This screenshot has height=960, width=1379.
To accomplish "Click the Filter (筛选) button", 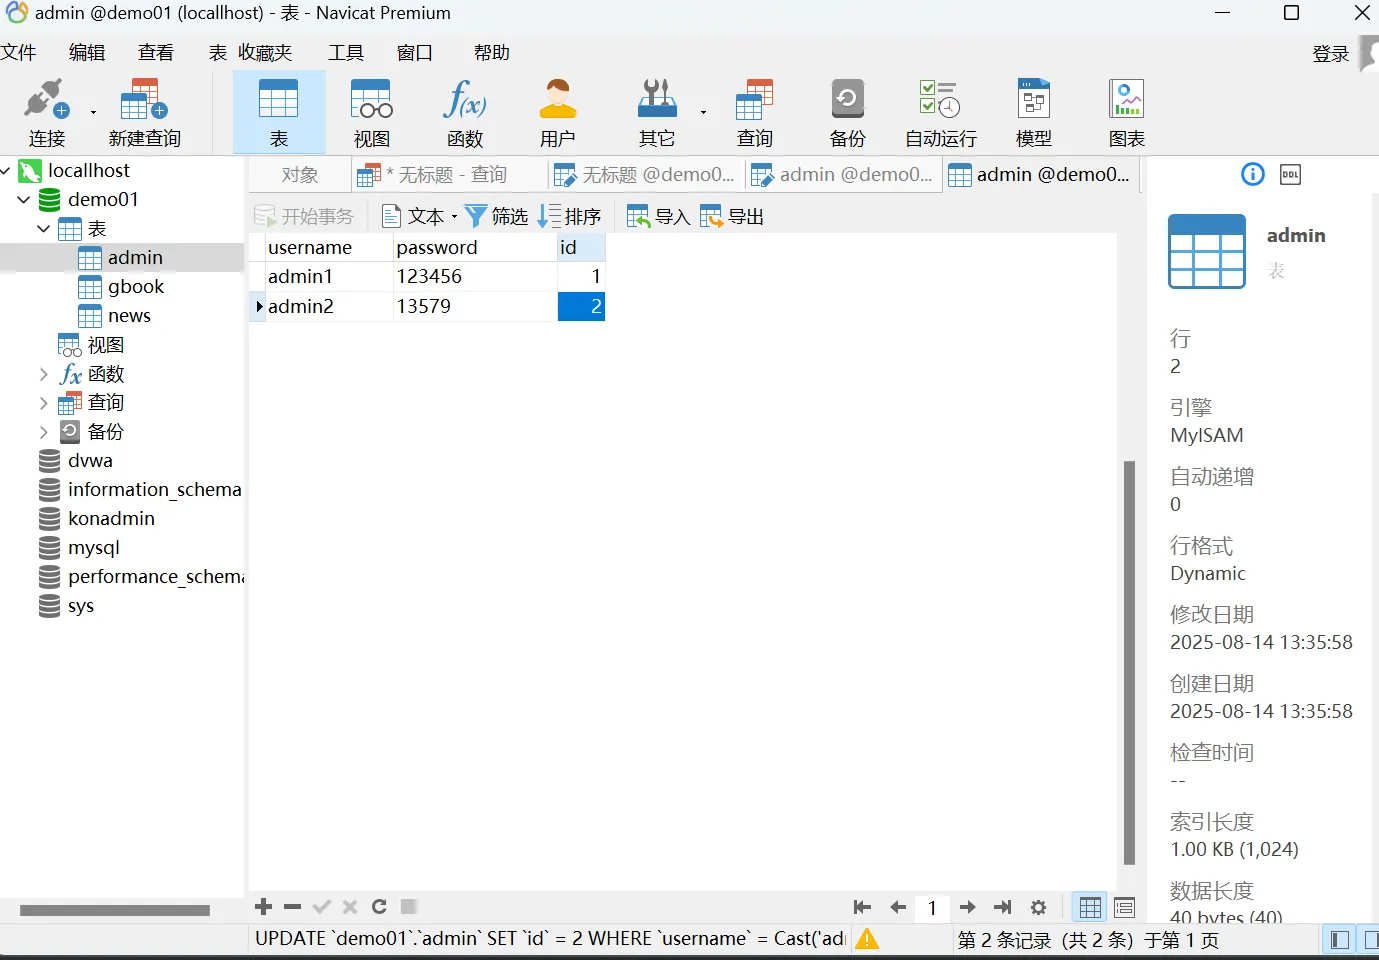I will click(497, 216).
